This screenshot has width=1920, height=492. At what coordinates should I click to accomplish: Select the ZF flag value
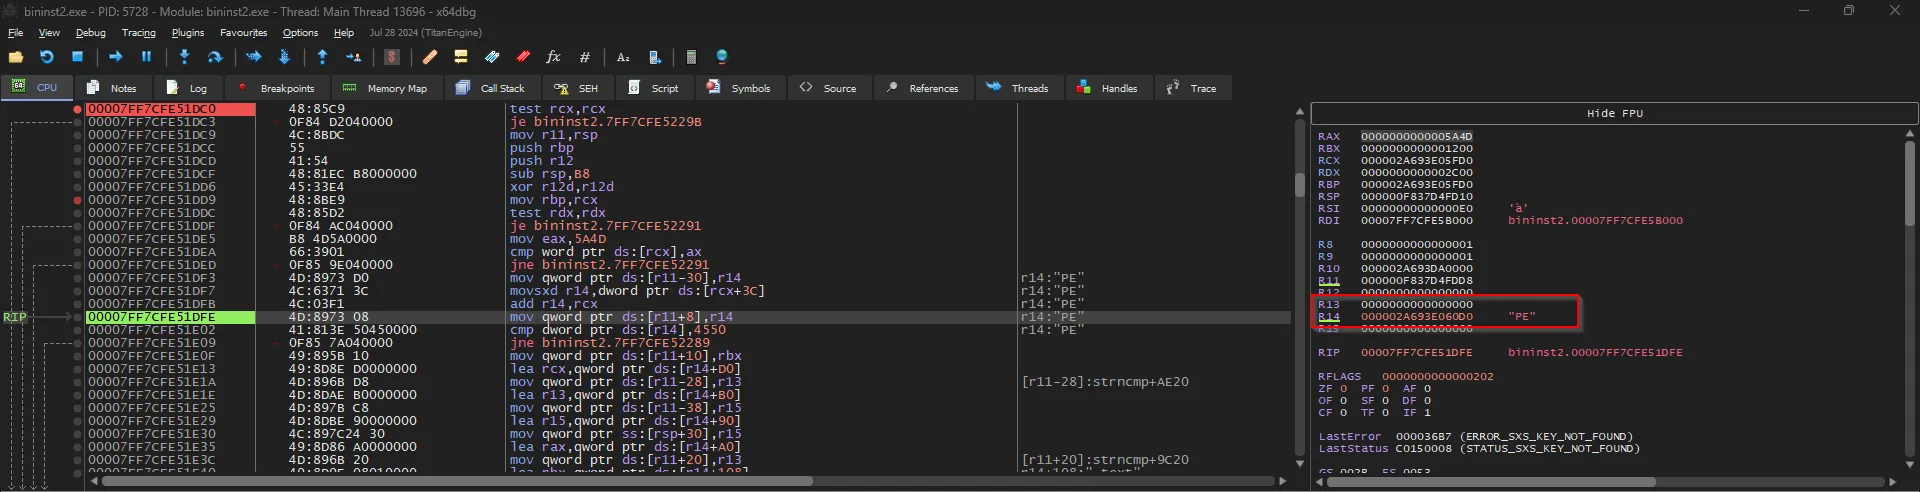point(1343,388)
